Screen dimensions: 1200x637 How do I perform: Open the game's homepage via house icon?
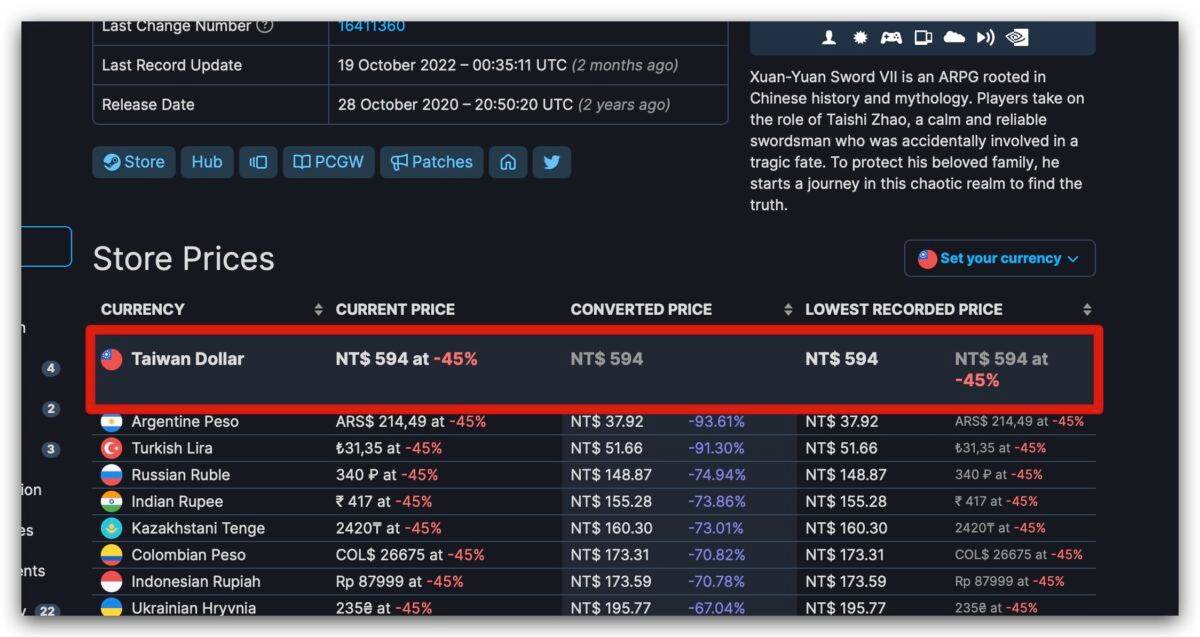pos(508,162)
